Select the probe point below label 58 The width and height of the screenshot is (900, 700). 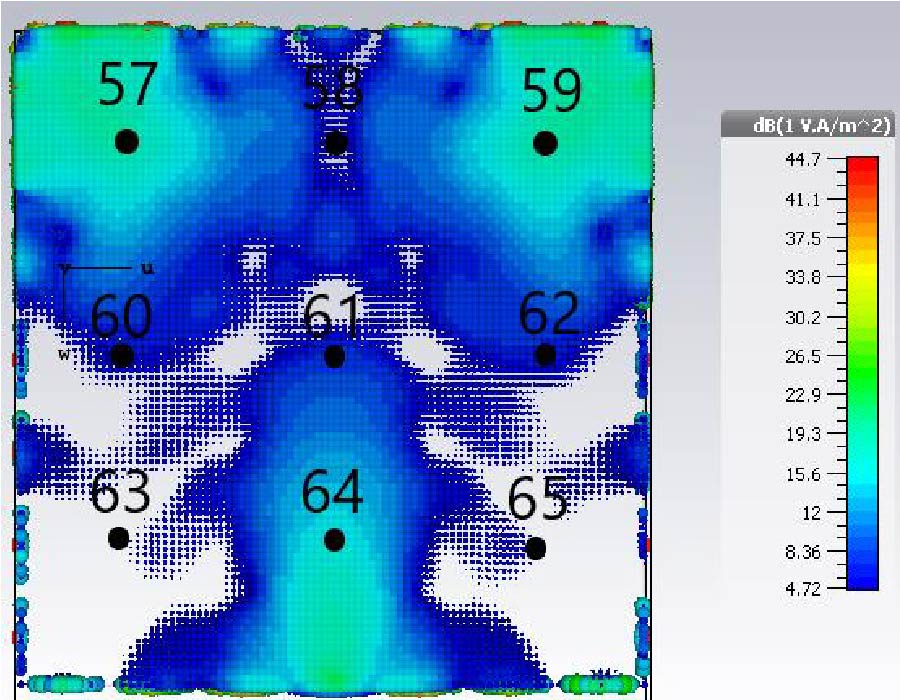pos(337,143)
